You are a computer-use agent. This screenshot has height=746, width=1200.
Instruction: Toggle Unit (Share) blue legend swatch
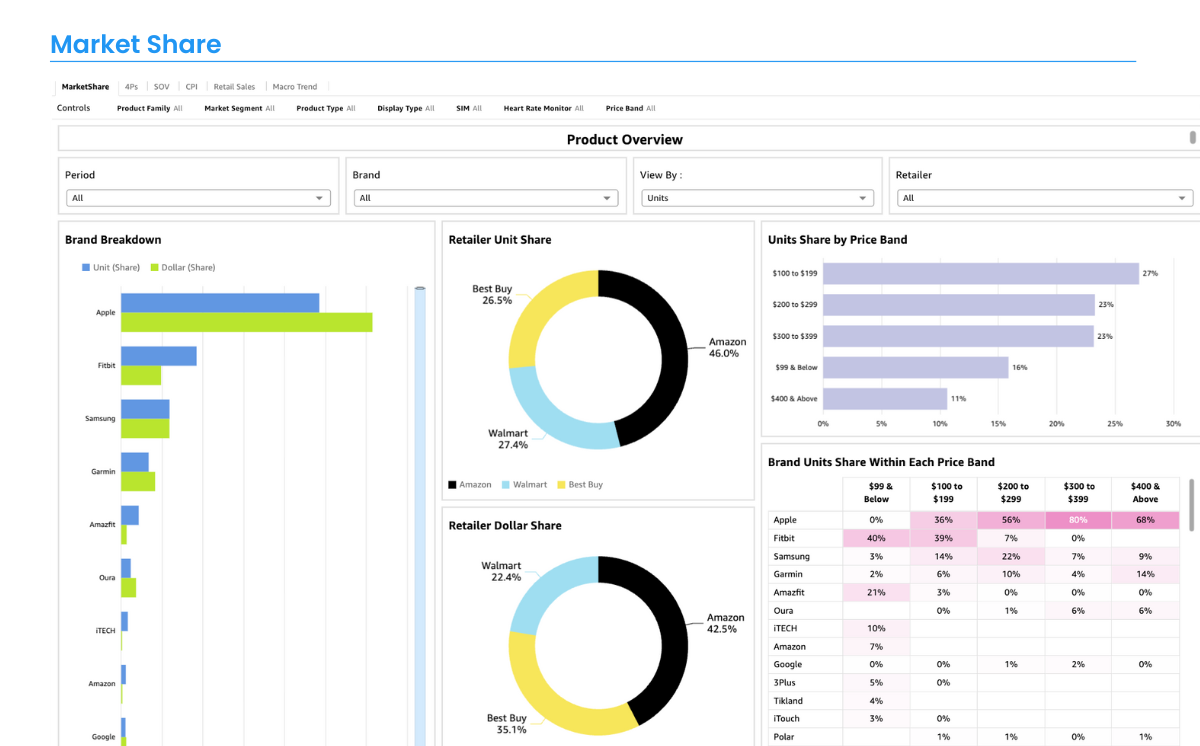point(86,268)
